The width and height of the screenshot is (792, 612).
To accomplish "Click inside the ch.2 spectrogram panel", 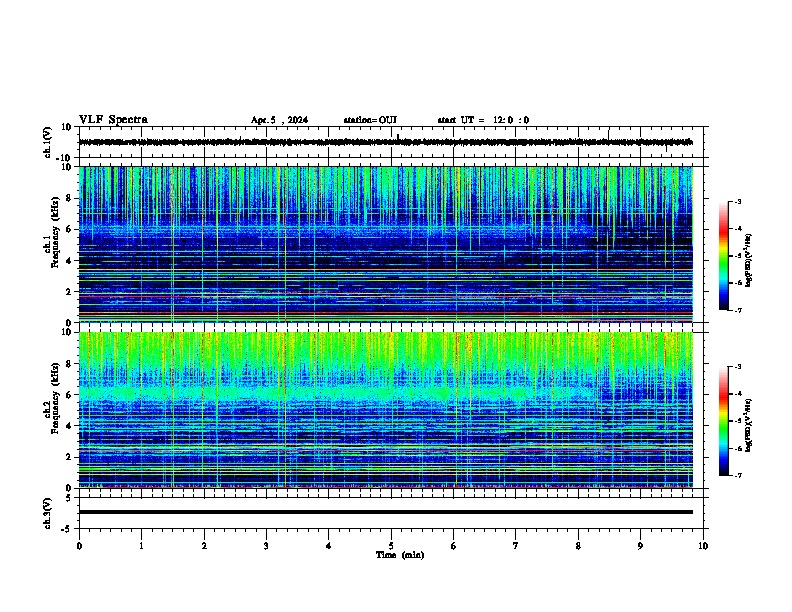I will (x=386, y=410).
